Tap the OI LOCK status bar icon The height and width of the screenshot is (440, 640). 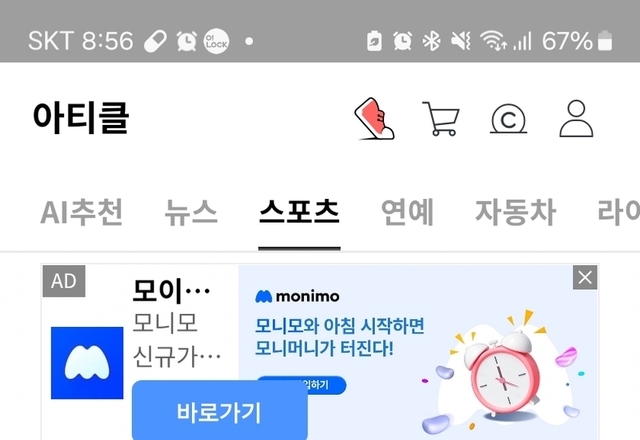pos(216,41)
